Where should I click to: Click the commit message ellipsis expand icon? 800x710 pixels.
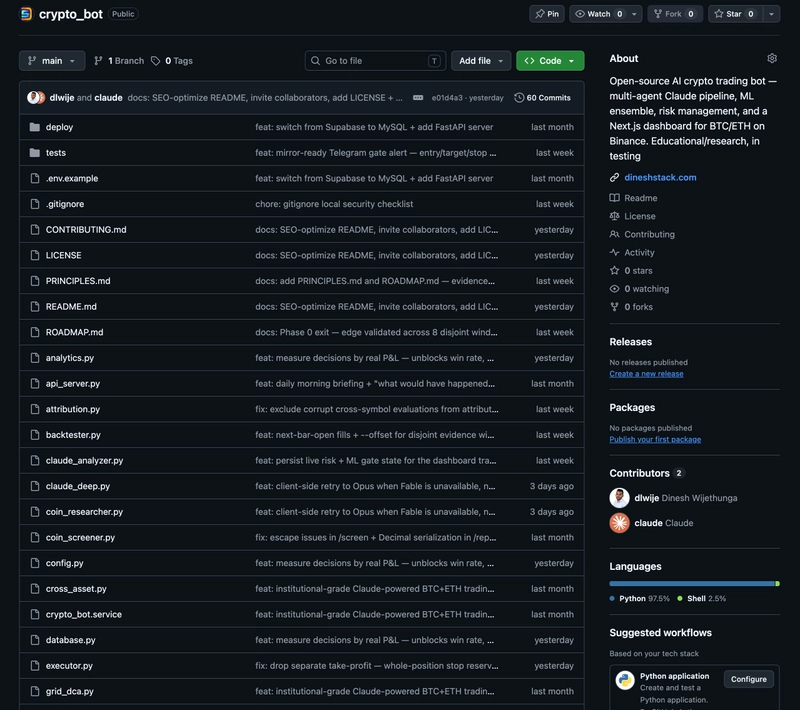(418, 97)
